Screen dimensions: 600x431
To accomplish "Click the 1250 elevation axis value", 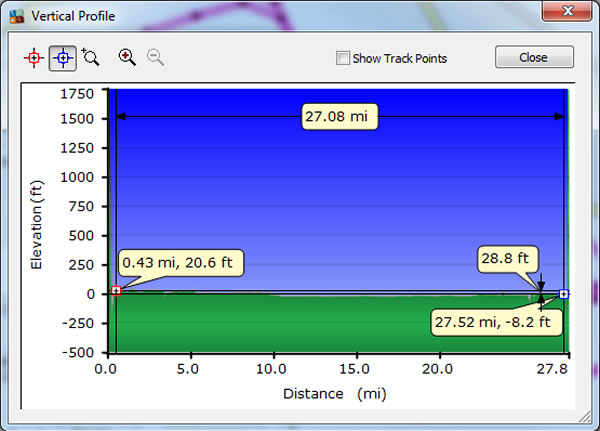I will [77, 148].
